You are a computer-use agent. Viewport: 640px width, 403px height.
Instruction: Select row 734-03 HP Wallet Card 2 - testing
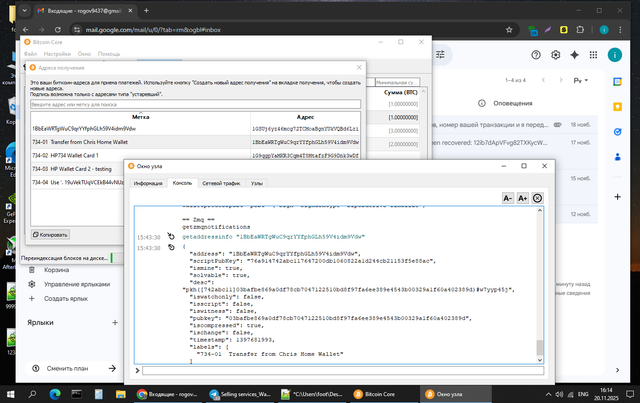click(78, 169)
